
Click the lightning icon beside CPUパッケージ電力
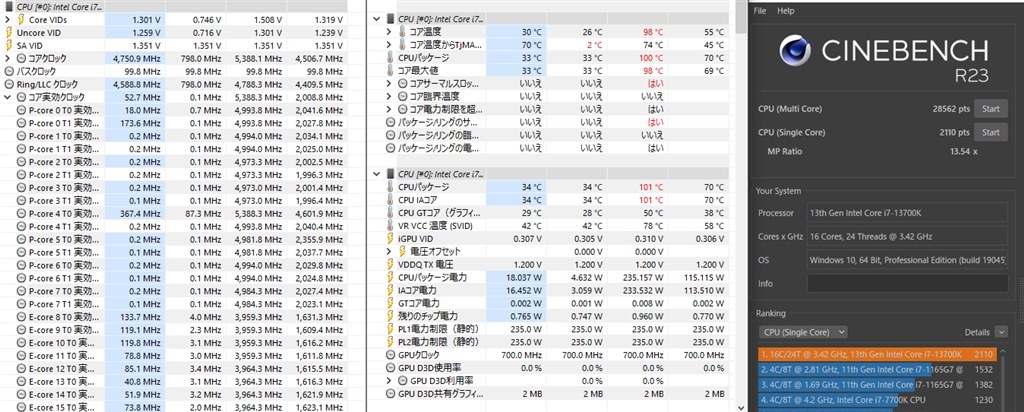pos(391,277)
